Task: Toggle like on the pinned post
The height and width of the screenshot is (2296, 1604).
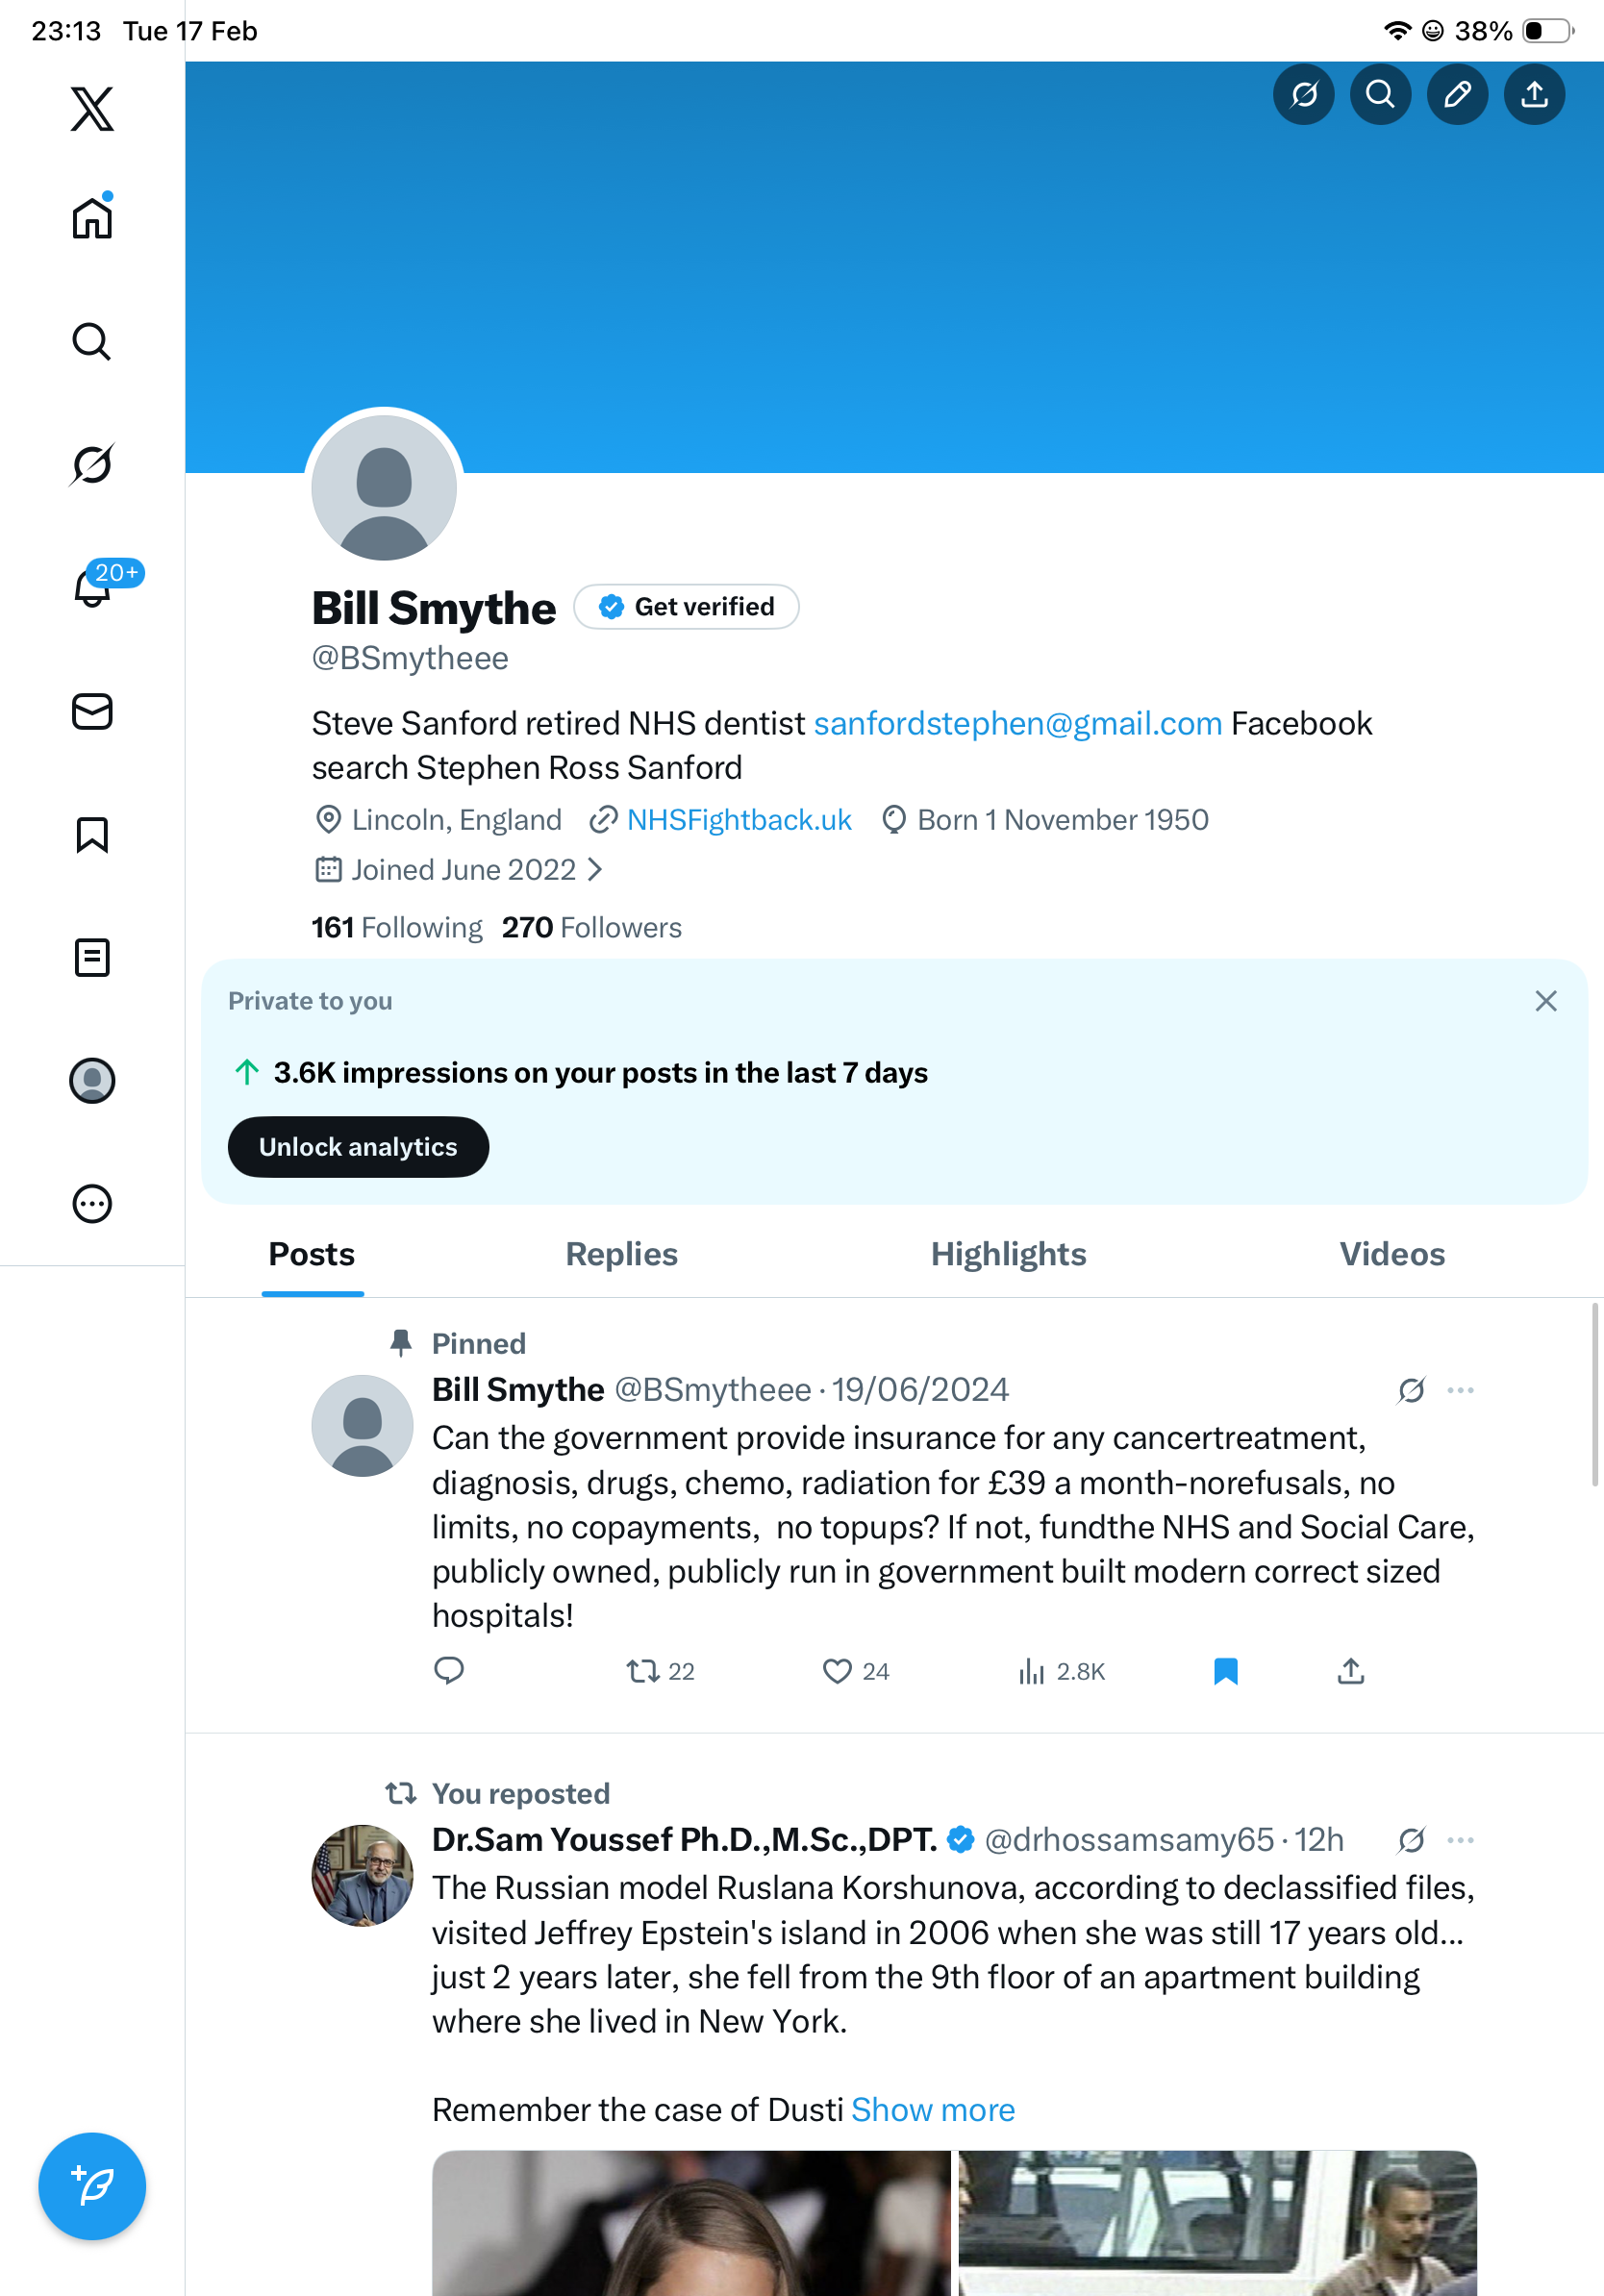Action: point(837,1671)
